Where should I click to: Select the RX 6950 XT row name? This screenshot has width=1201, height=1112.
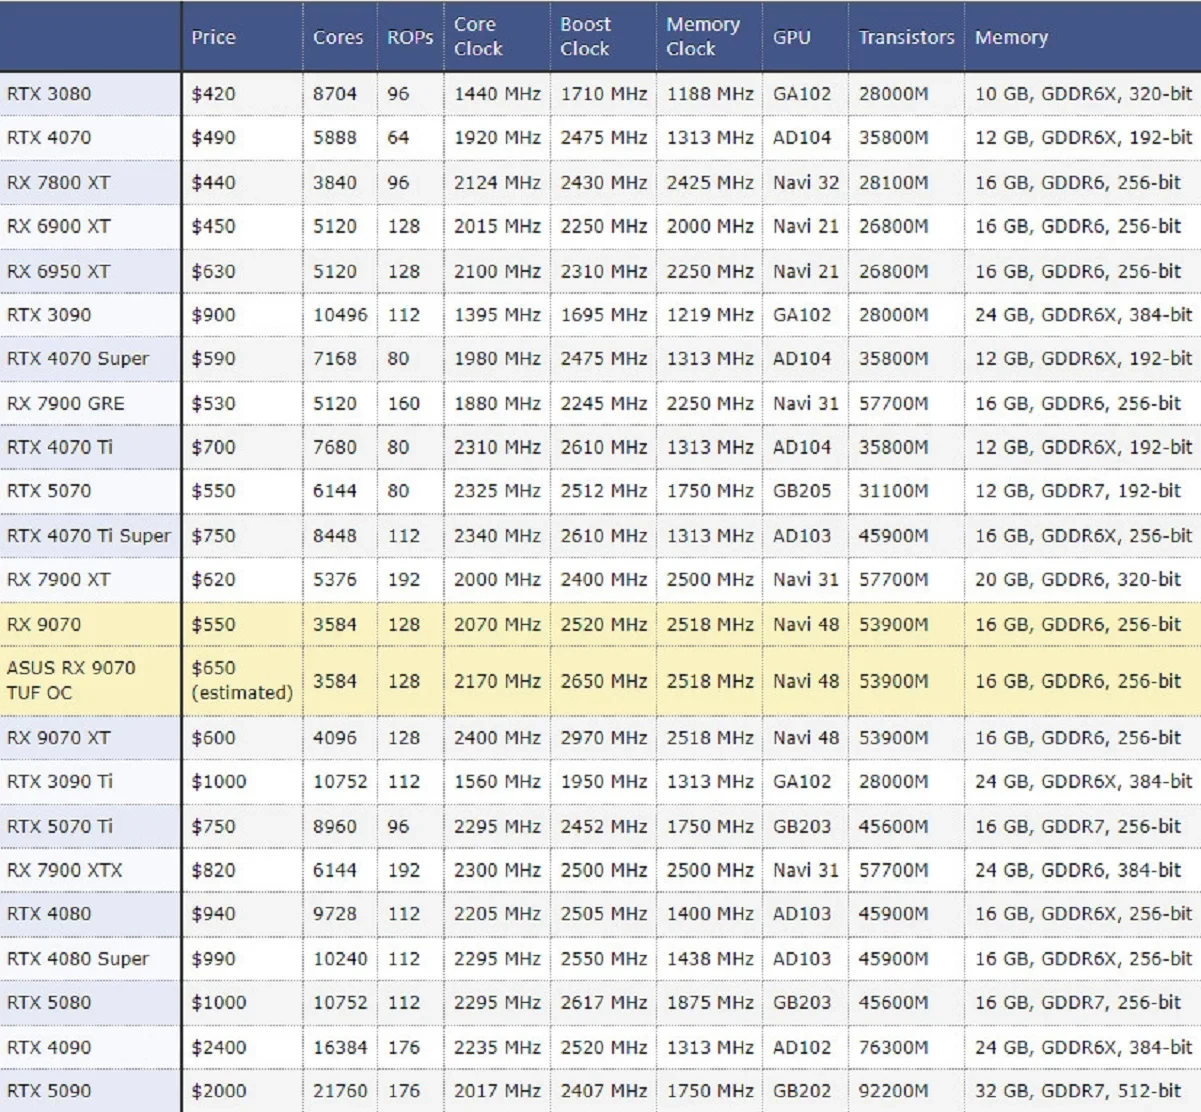(x=58, y=271)
